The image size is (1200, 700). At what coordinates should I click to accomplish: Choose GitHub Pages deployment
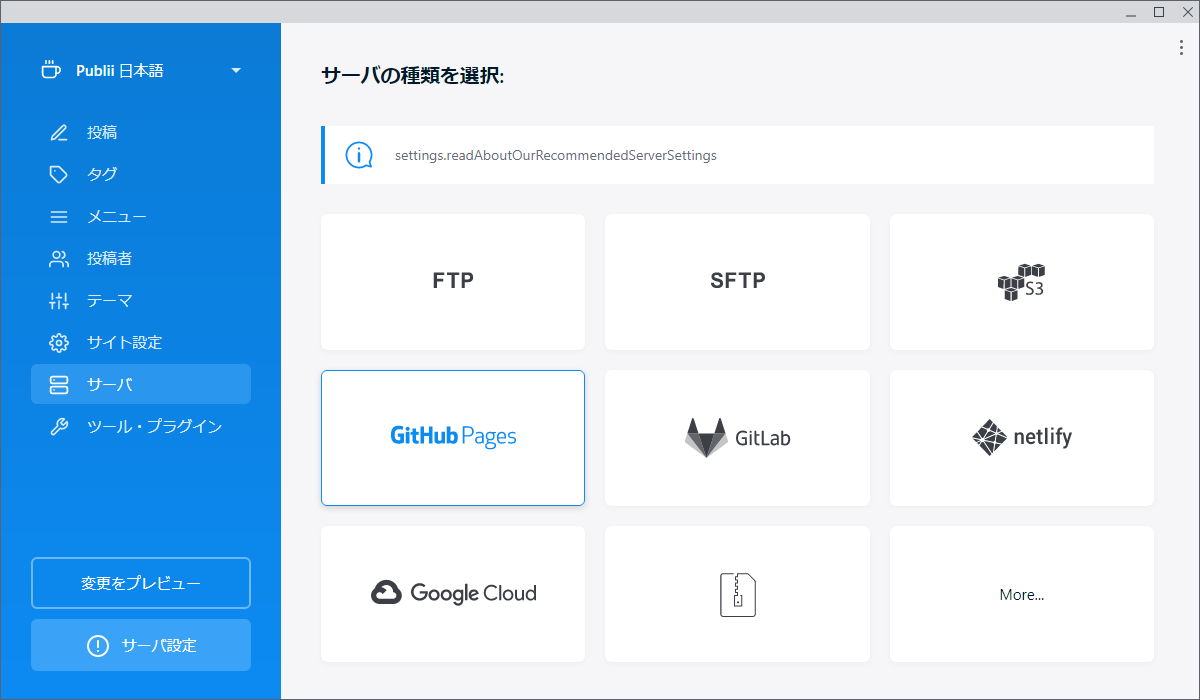(x=452, y=437)
